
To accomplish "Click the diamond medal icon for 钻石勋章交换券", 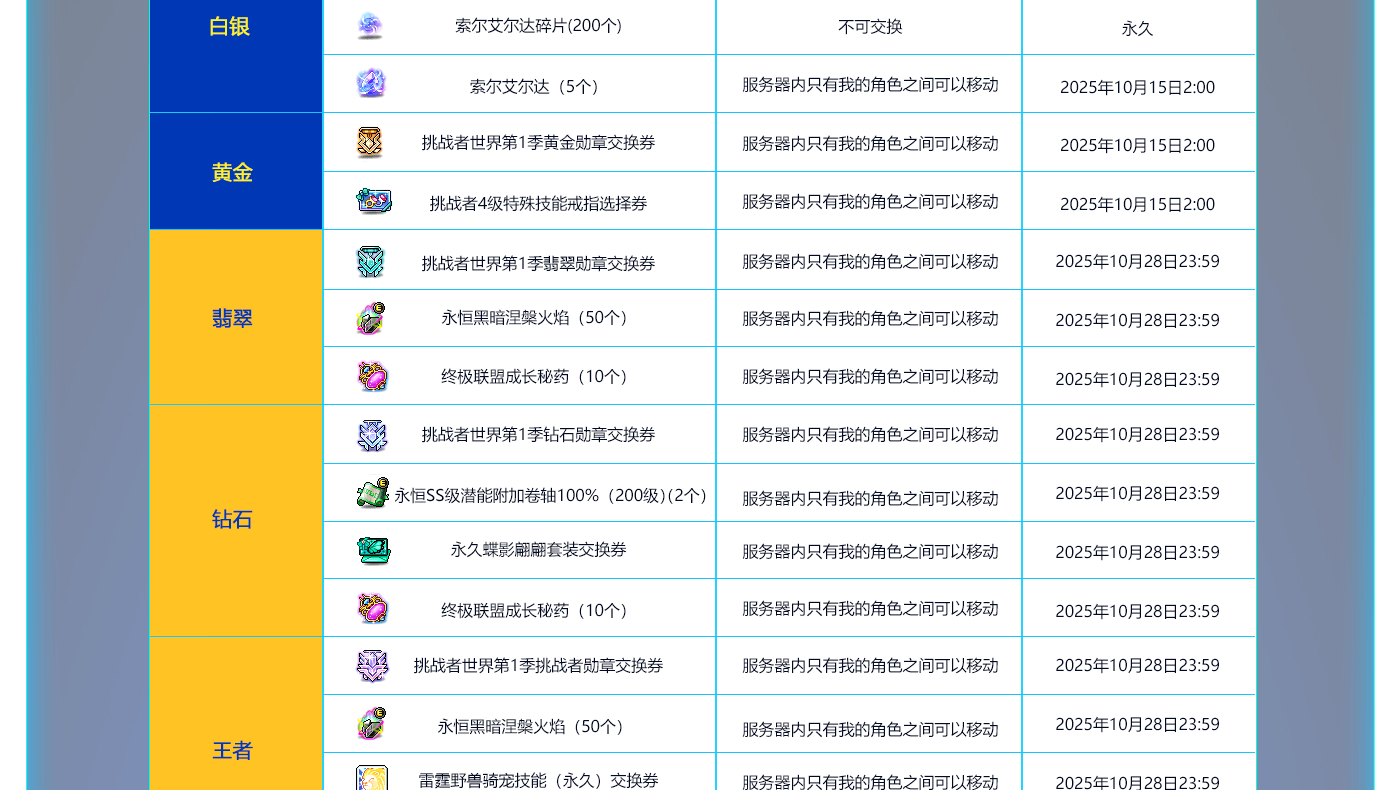I will point(372,435).
